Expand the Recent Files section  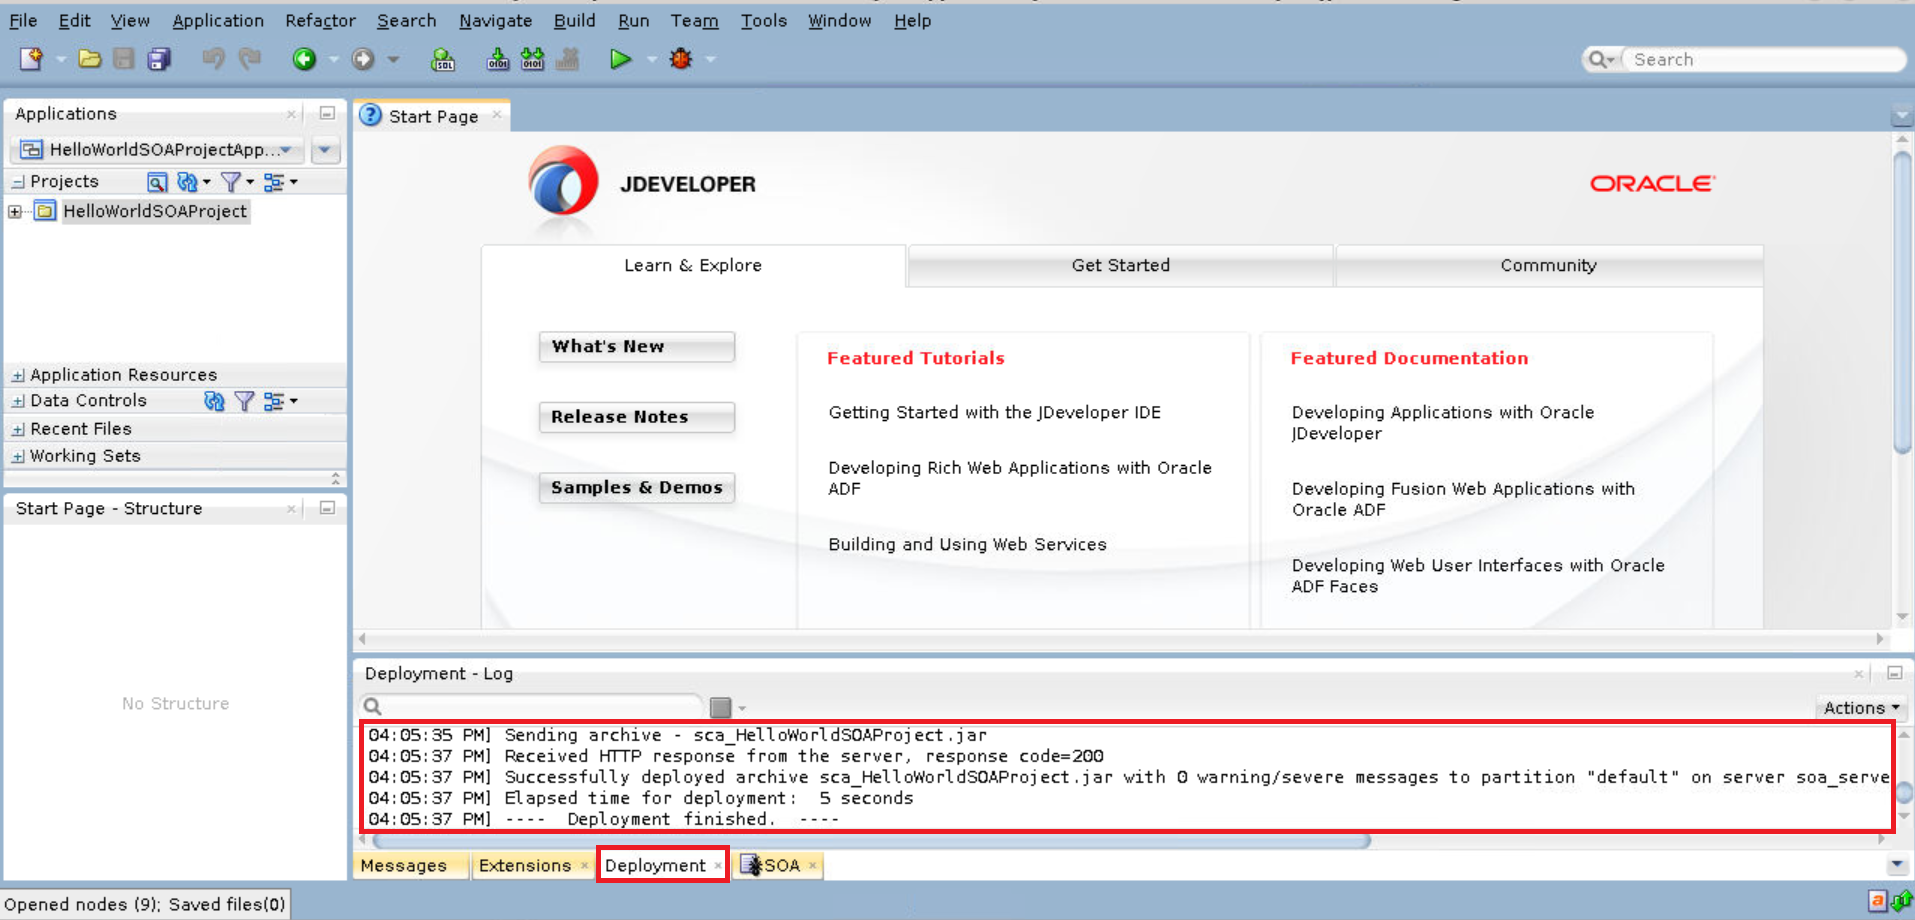18,429
